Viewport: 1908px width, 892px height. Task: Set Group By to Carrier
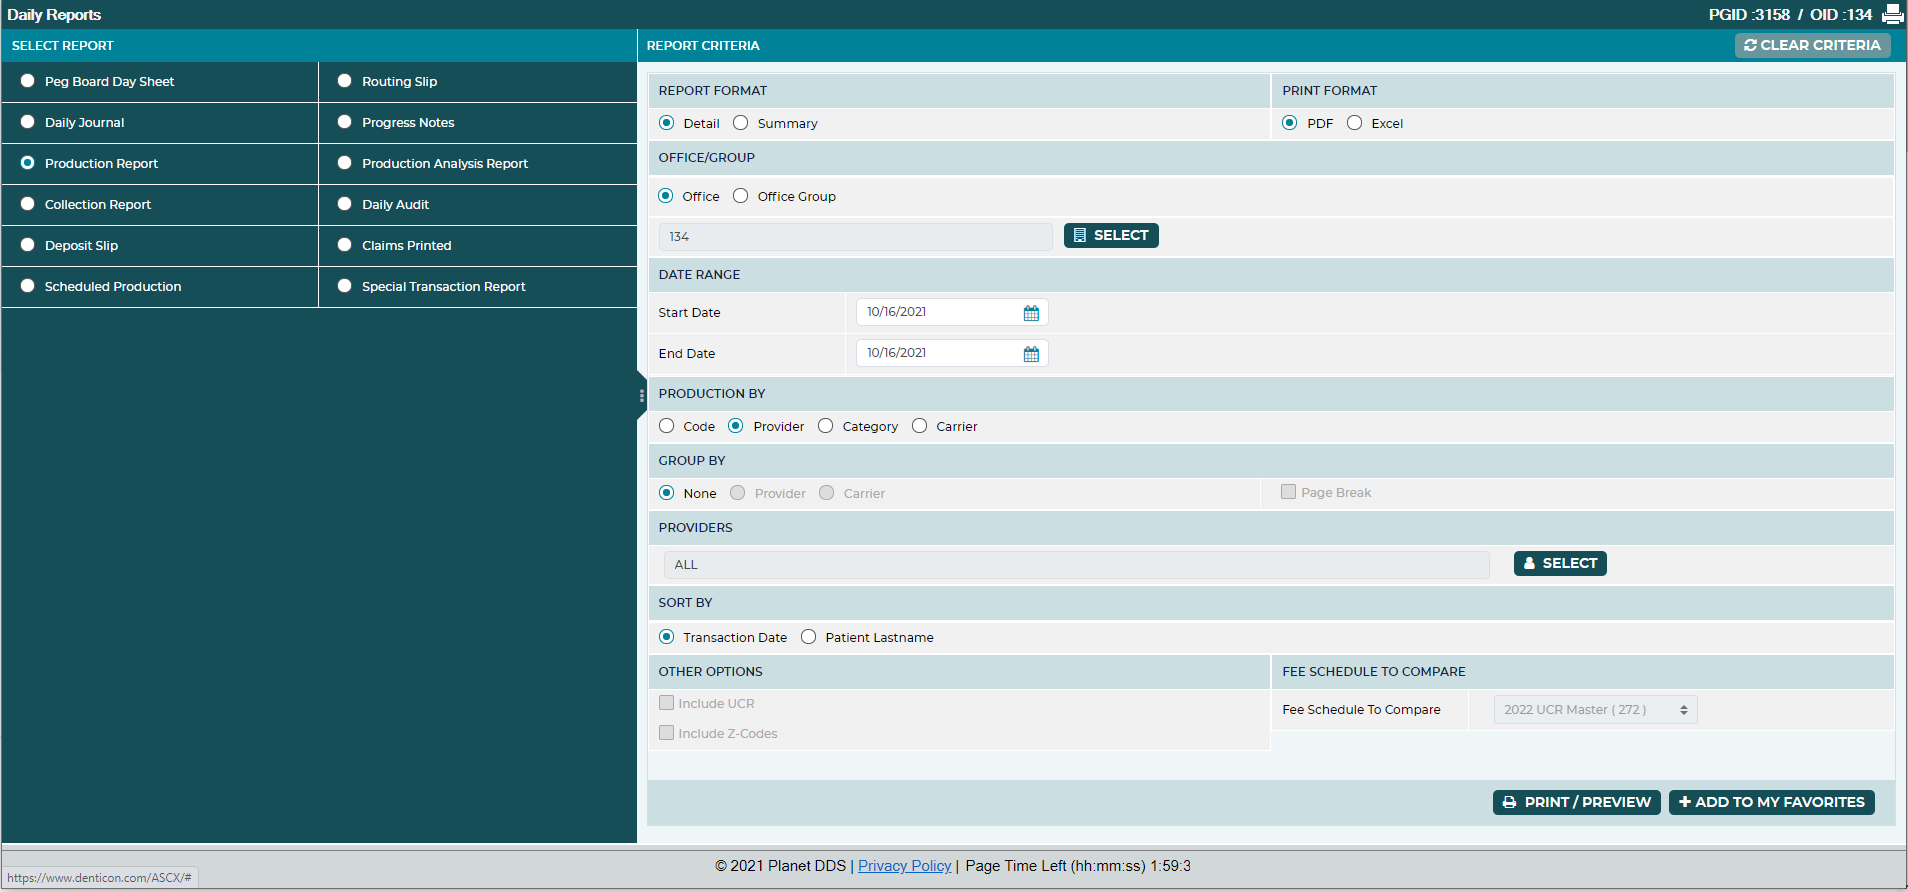(827, 493)
